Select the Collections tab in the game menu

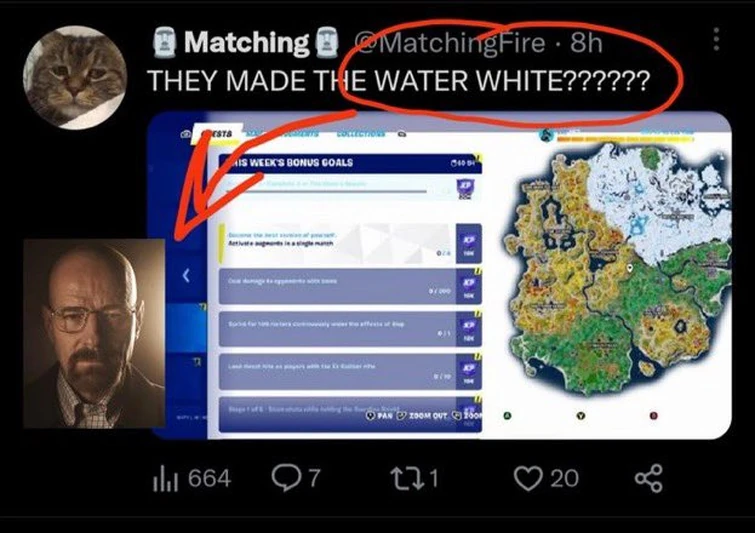tap(361, 133)
